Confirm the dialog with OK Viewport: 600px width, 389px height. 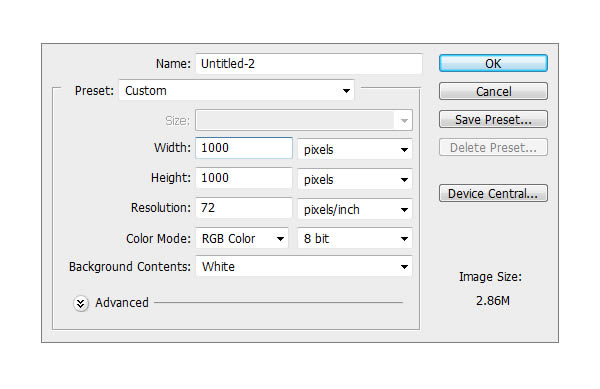(x=493, y=63)
